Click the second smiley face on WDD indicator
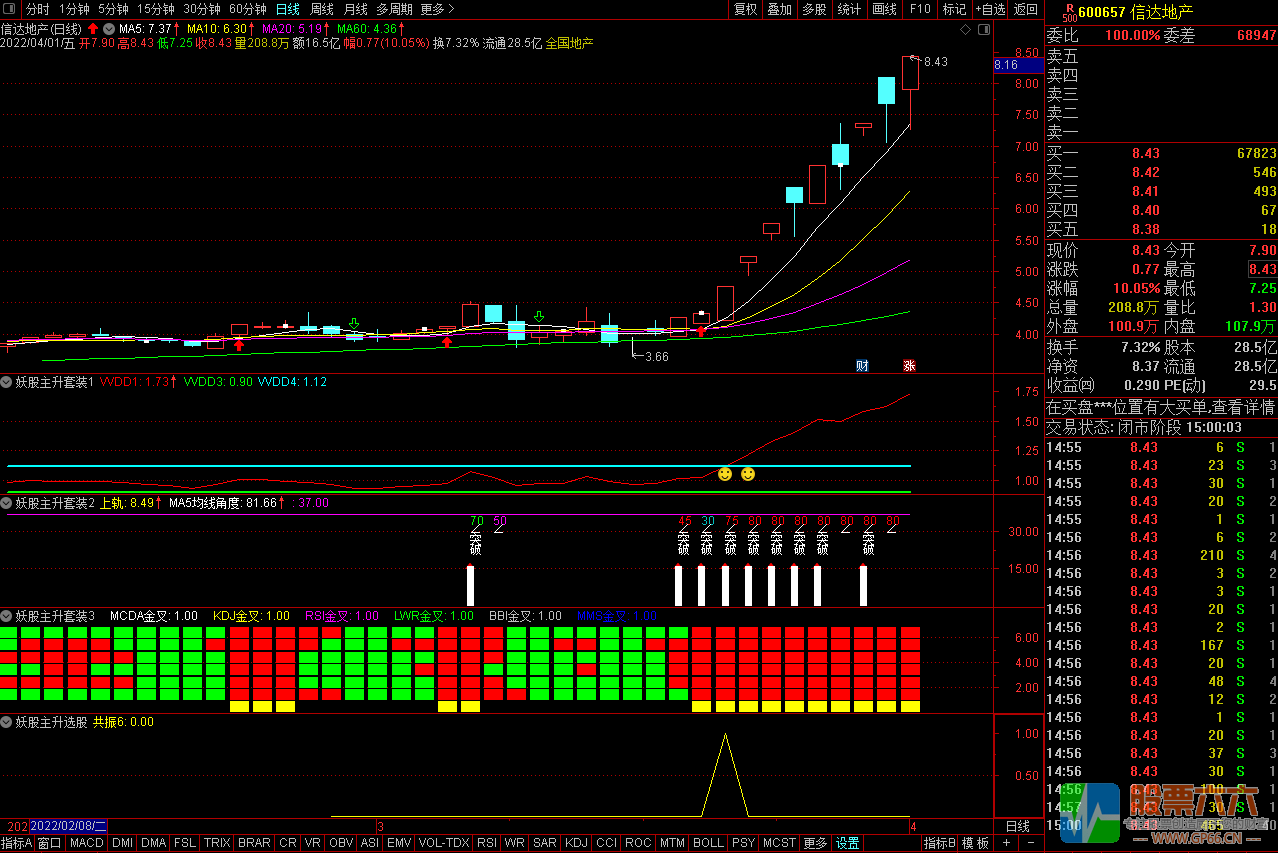This screenshot has width=1278, height=853. [748, 473]
